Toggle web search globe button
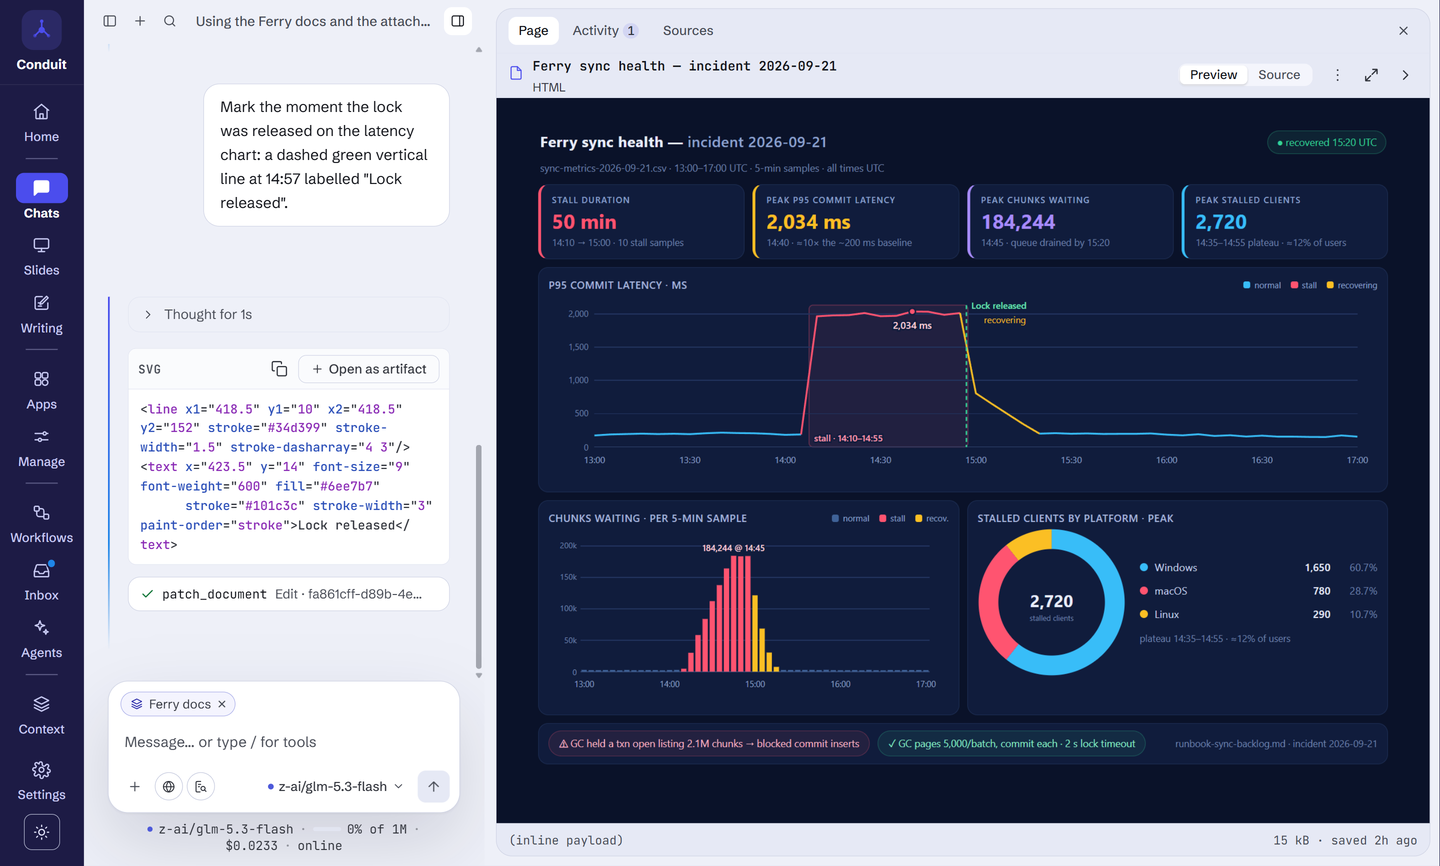This screenshot has height=866, width=1440. coord(169,786)
